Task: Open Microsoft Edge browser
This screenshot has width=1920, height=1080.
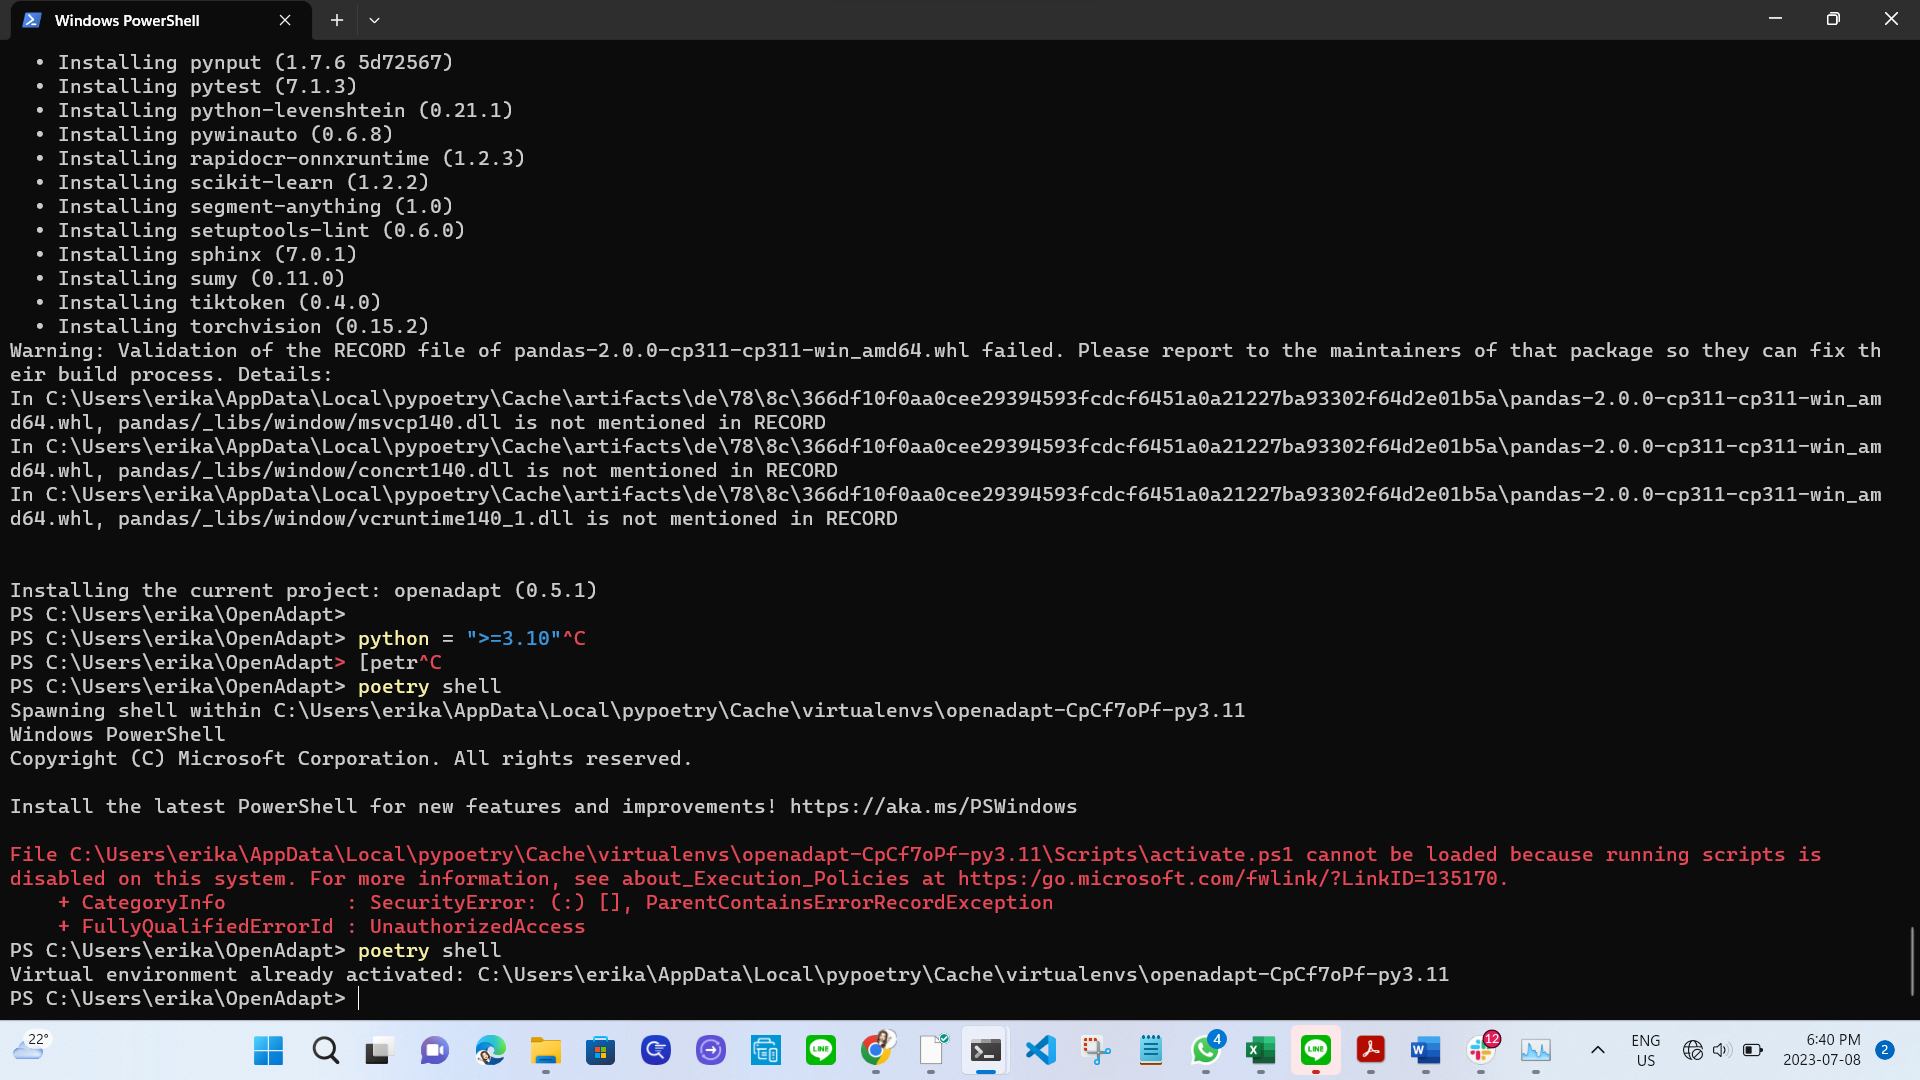Action: tap(490, 1050)
